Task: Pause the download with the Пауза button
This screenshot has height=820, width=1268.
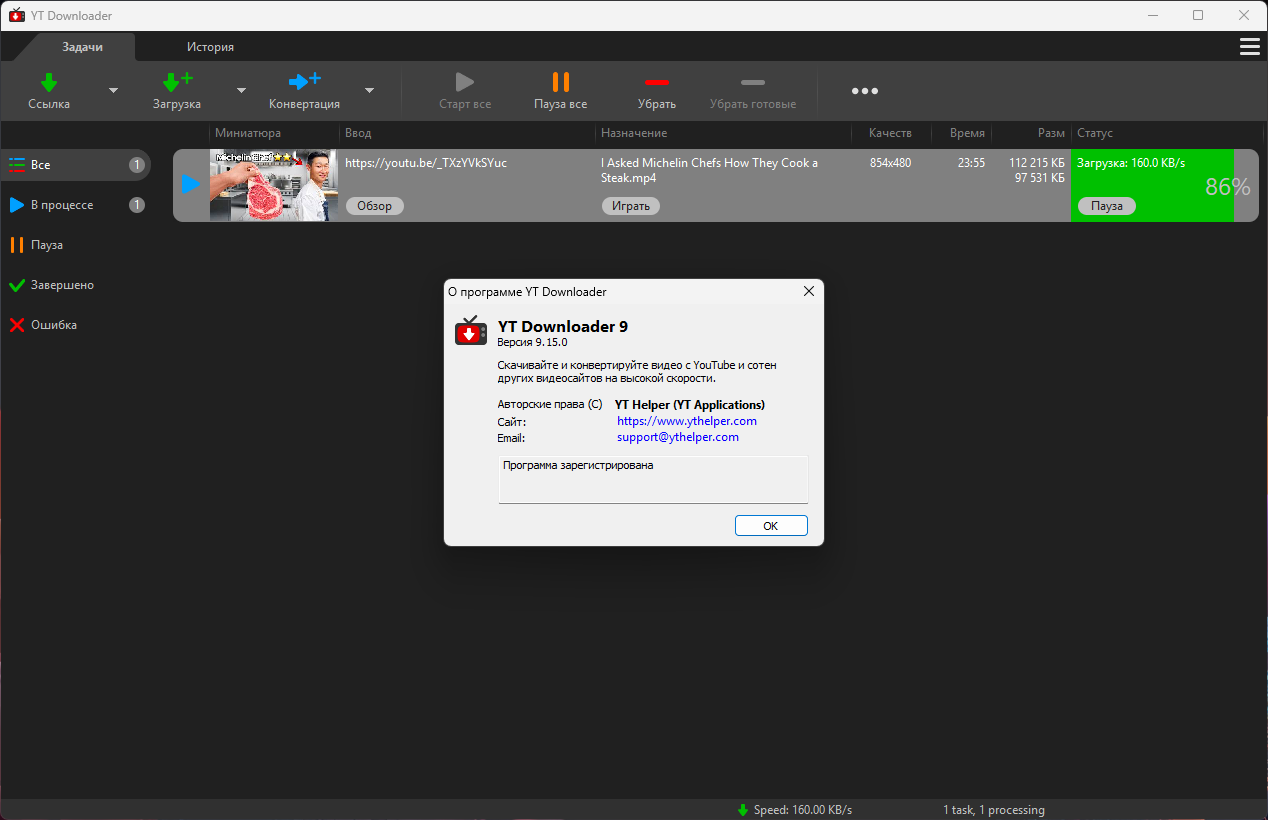Action: [1107, 206]
